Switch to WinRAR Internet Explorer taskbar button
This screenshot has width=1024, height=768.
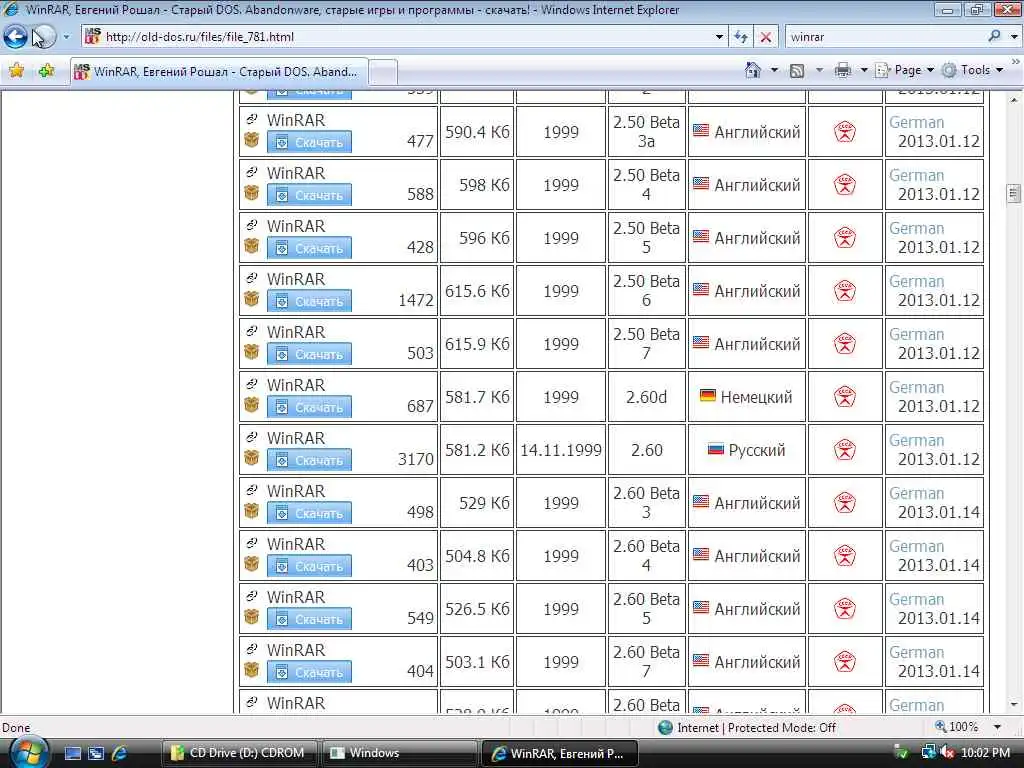tap(559, 753)
